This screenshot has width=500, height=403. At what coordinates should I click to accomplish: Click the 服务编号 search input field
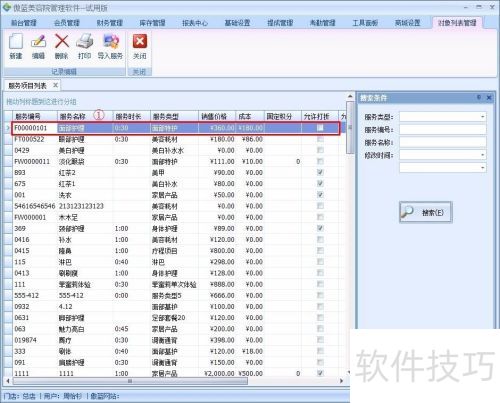coord(443,129)
